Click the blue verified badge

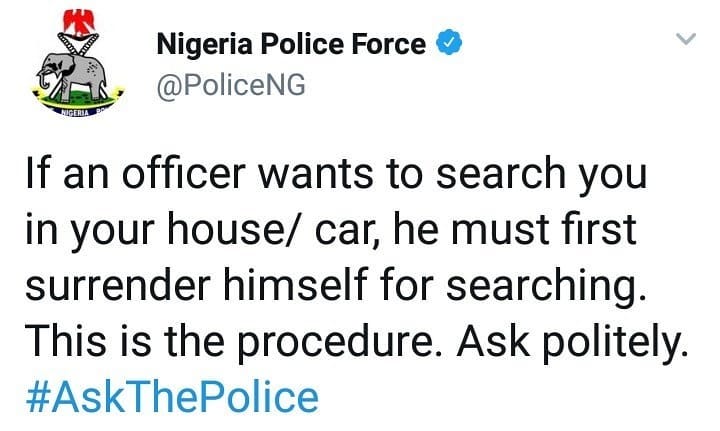(x=451, y=44)
